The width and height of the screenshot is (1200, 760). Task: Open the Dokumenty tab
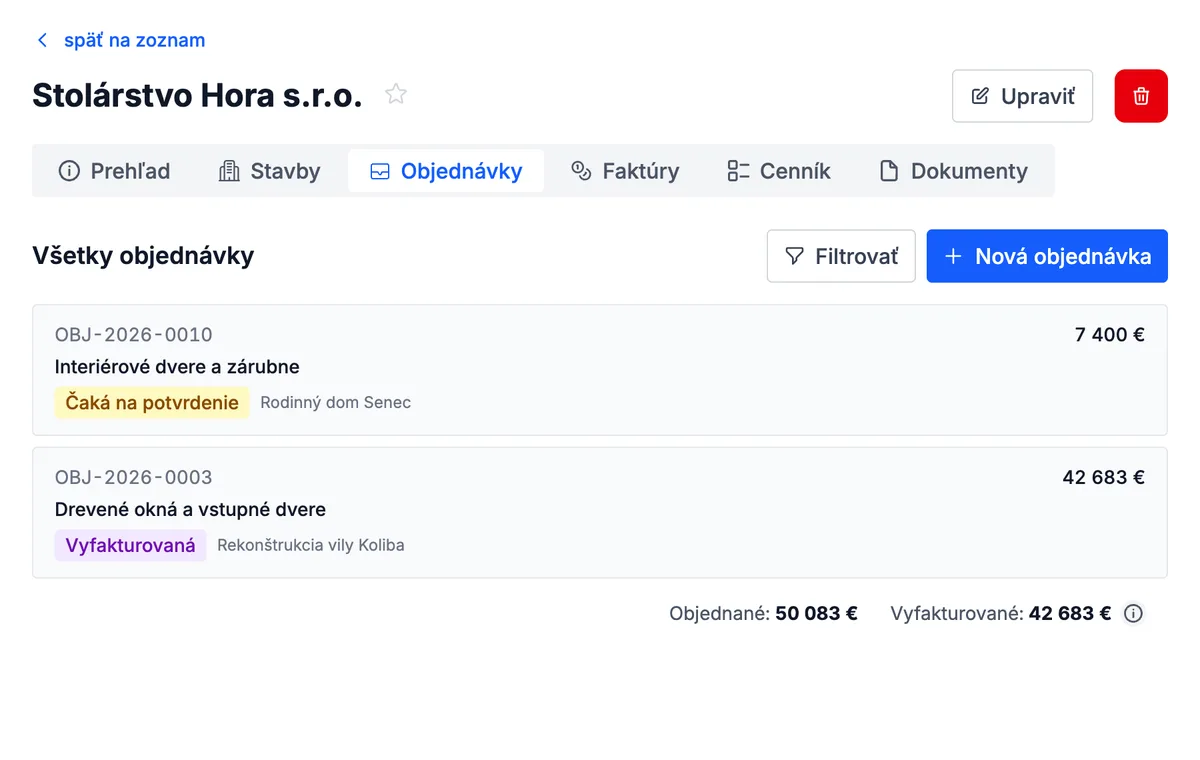coord(953,171)
